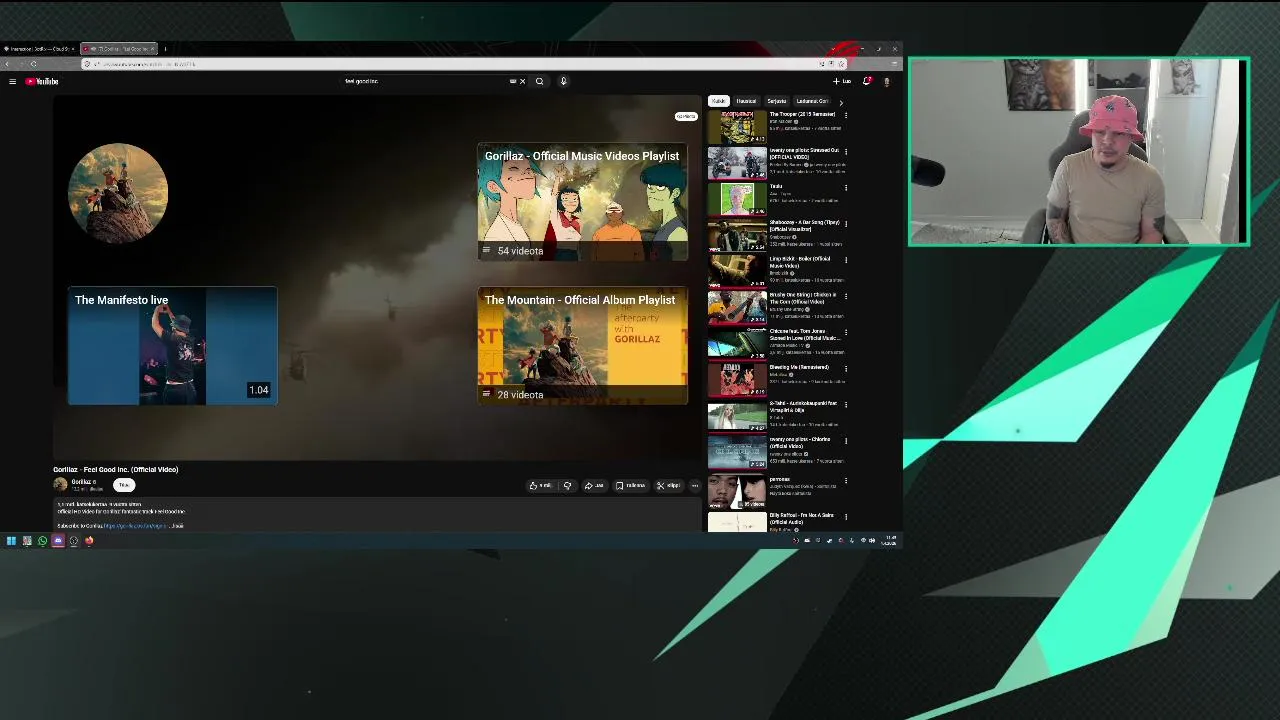
Task: Click the Create (plus) button in the header
Action: pos(841,81)
